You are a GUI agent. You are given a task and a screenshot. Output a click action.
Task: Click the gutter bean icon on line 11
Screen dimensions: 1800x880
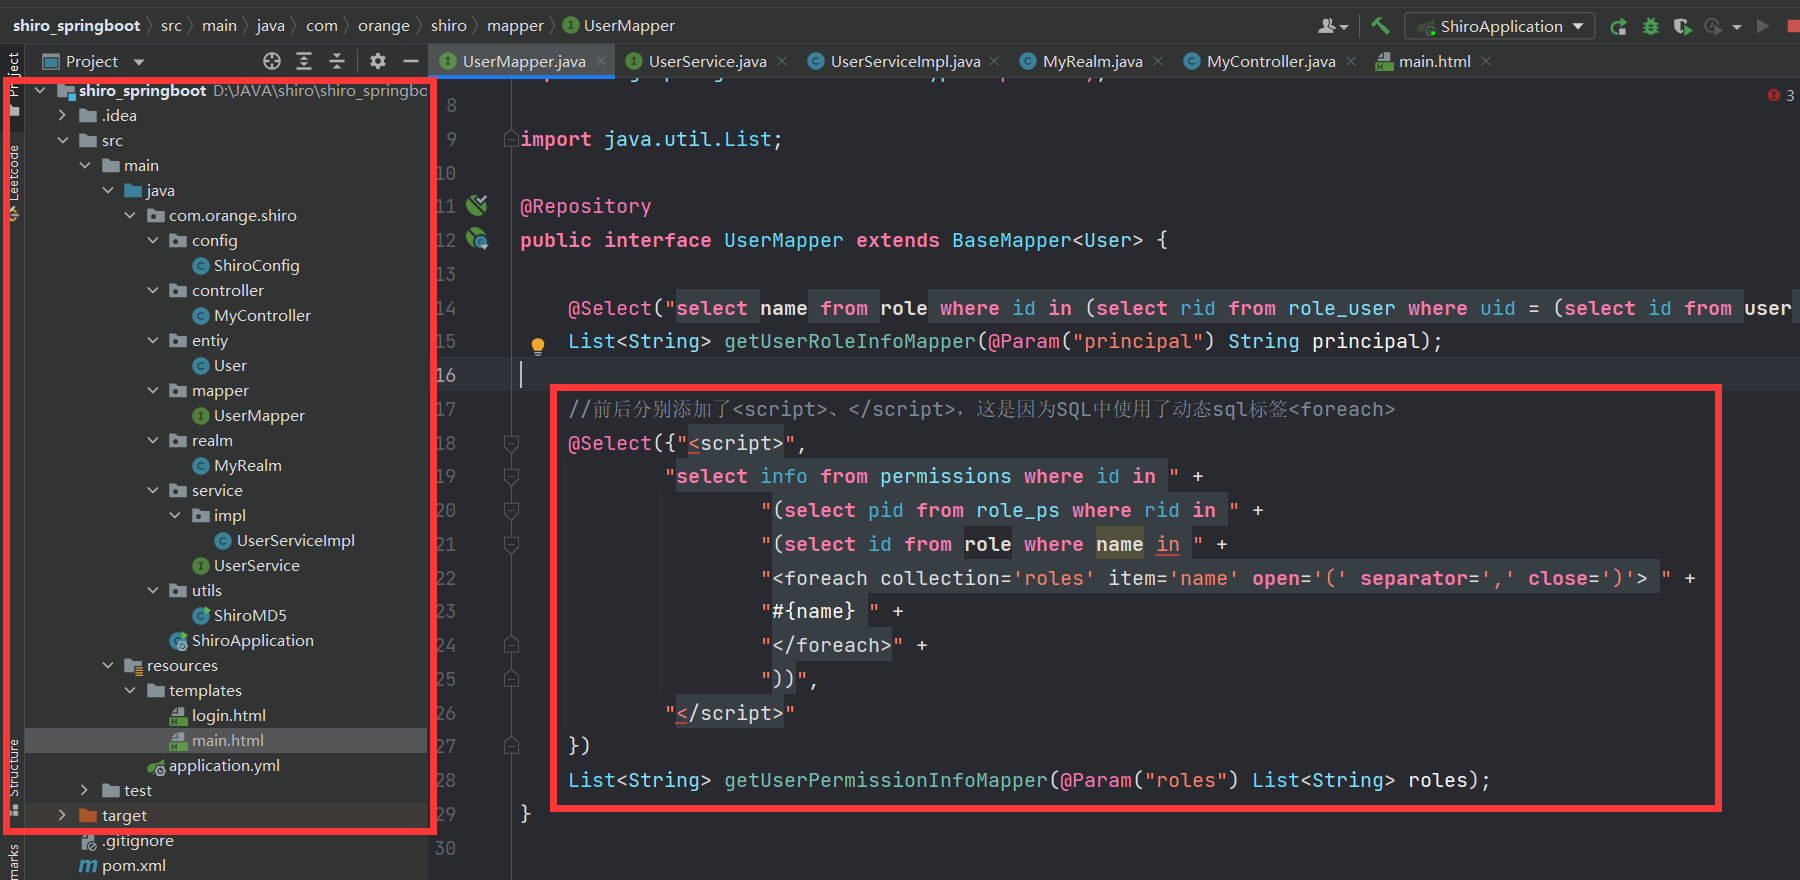coord(477,205)
